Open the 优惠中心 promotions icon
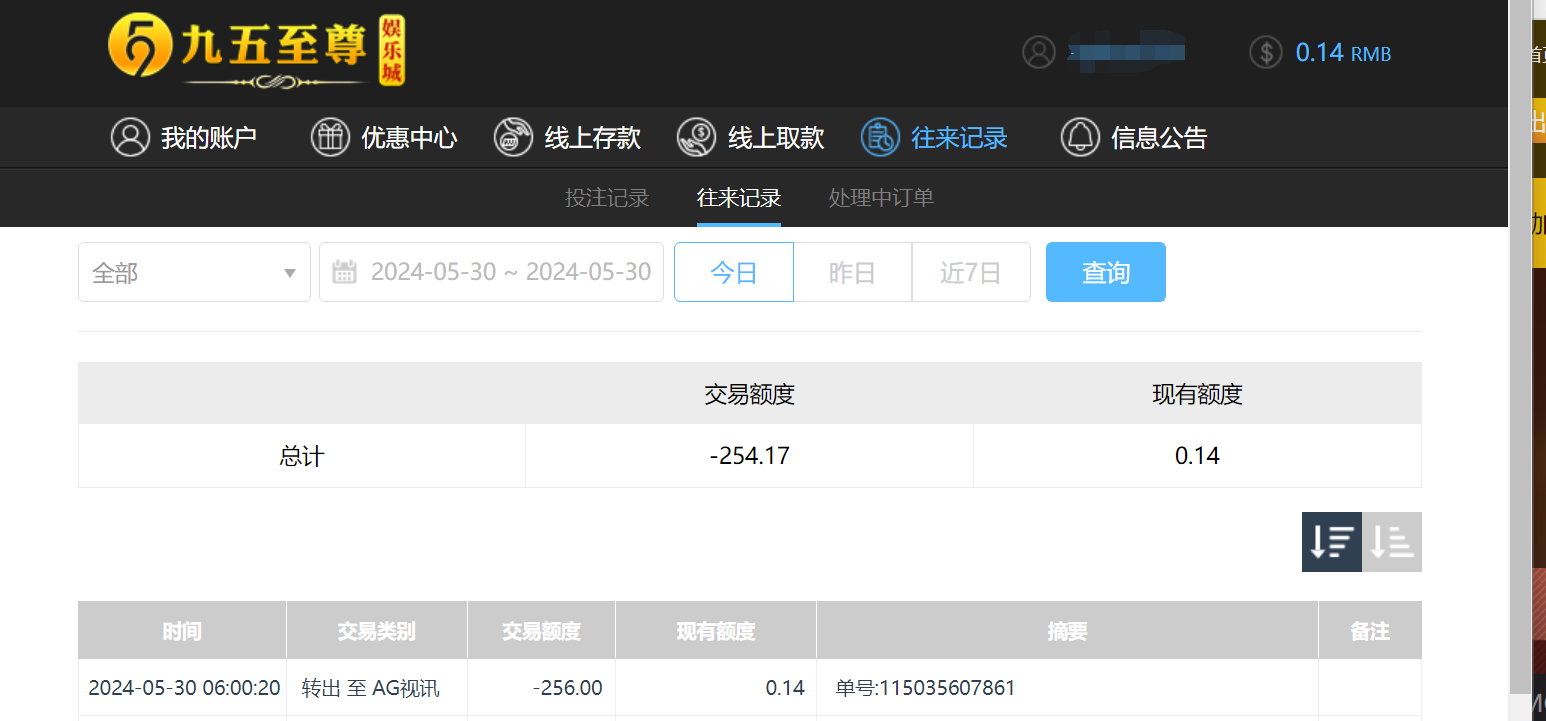Viewport: 1546px width, 721px height. coord(330,137)
